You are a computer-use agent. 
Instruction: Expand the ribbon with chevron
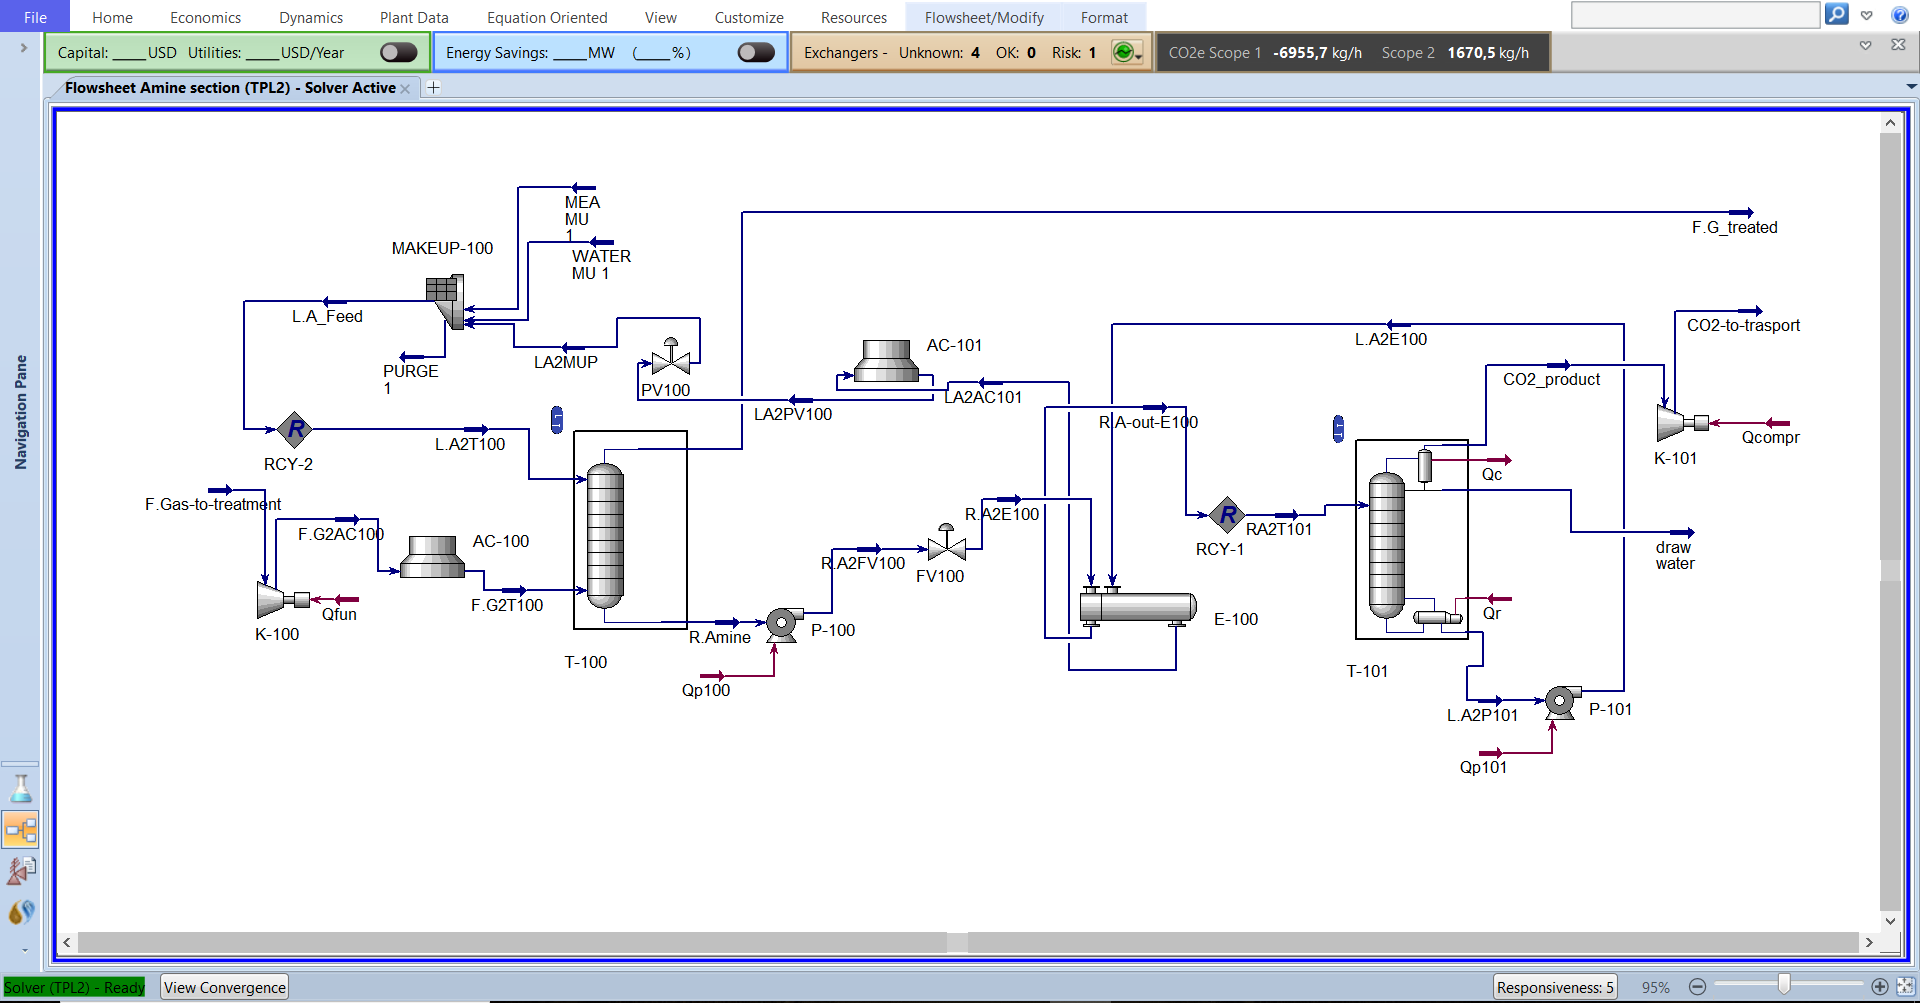(1866, 15)
